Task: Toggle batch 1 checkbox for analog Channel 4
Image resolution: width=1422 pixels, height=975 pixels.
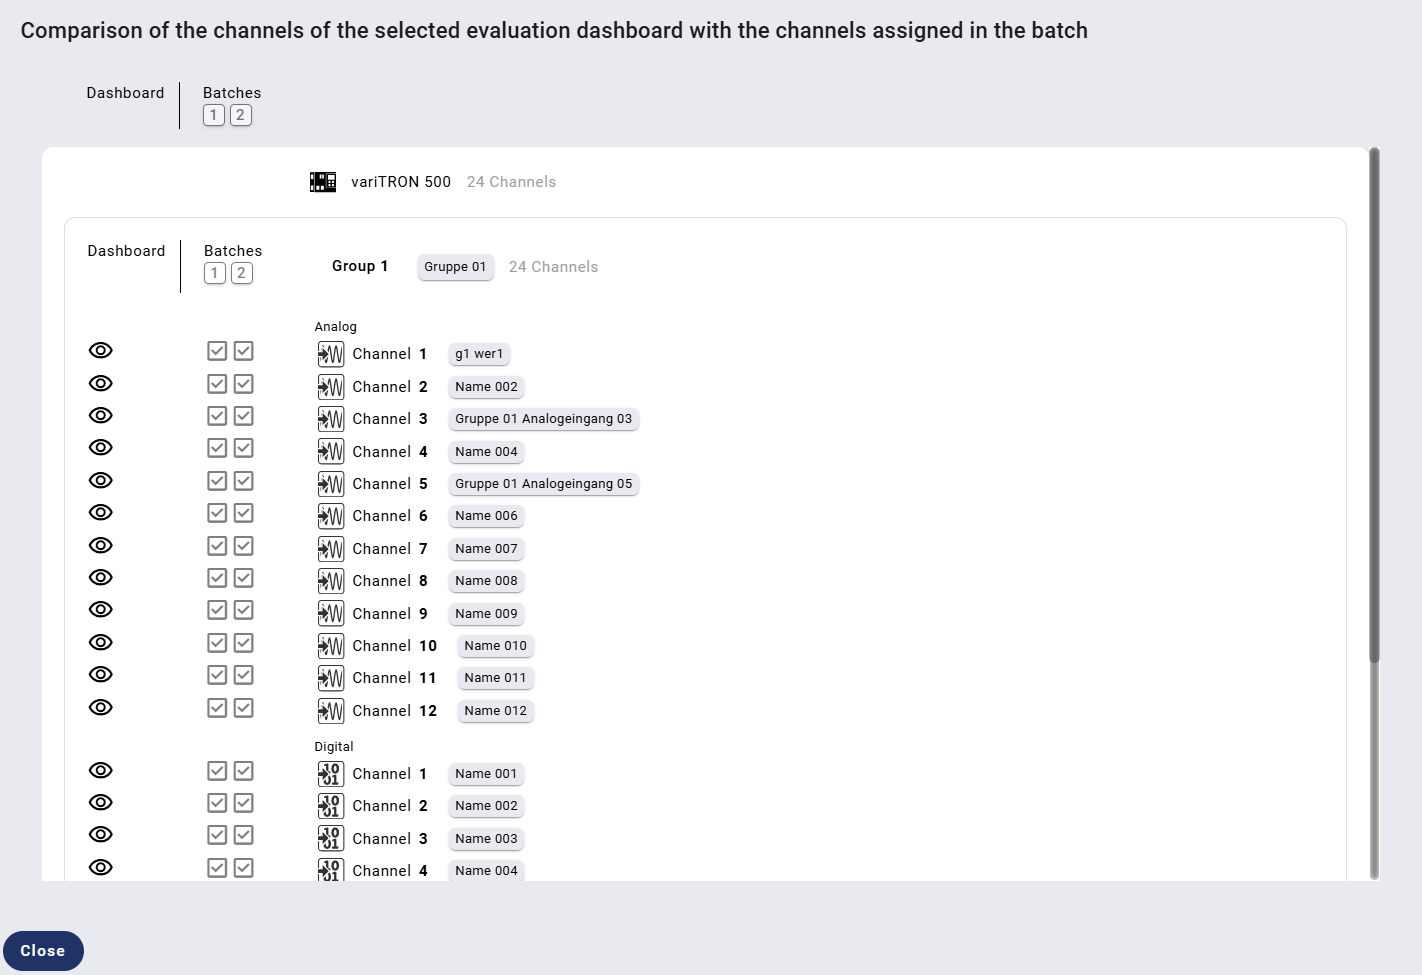Action: (217, 448)
